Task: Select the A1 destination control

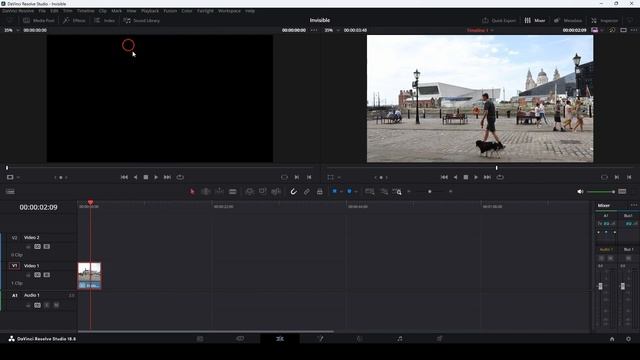Action: click(x=14, y=295)
